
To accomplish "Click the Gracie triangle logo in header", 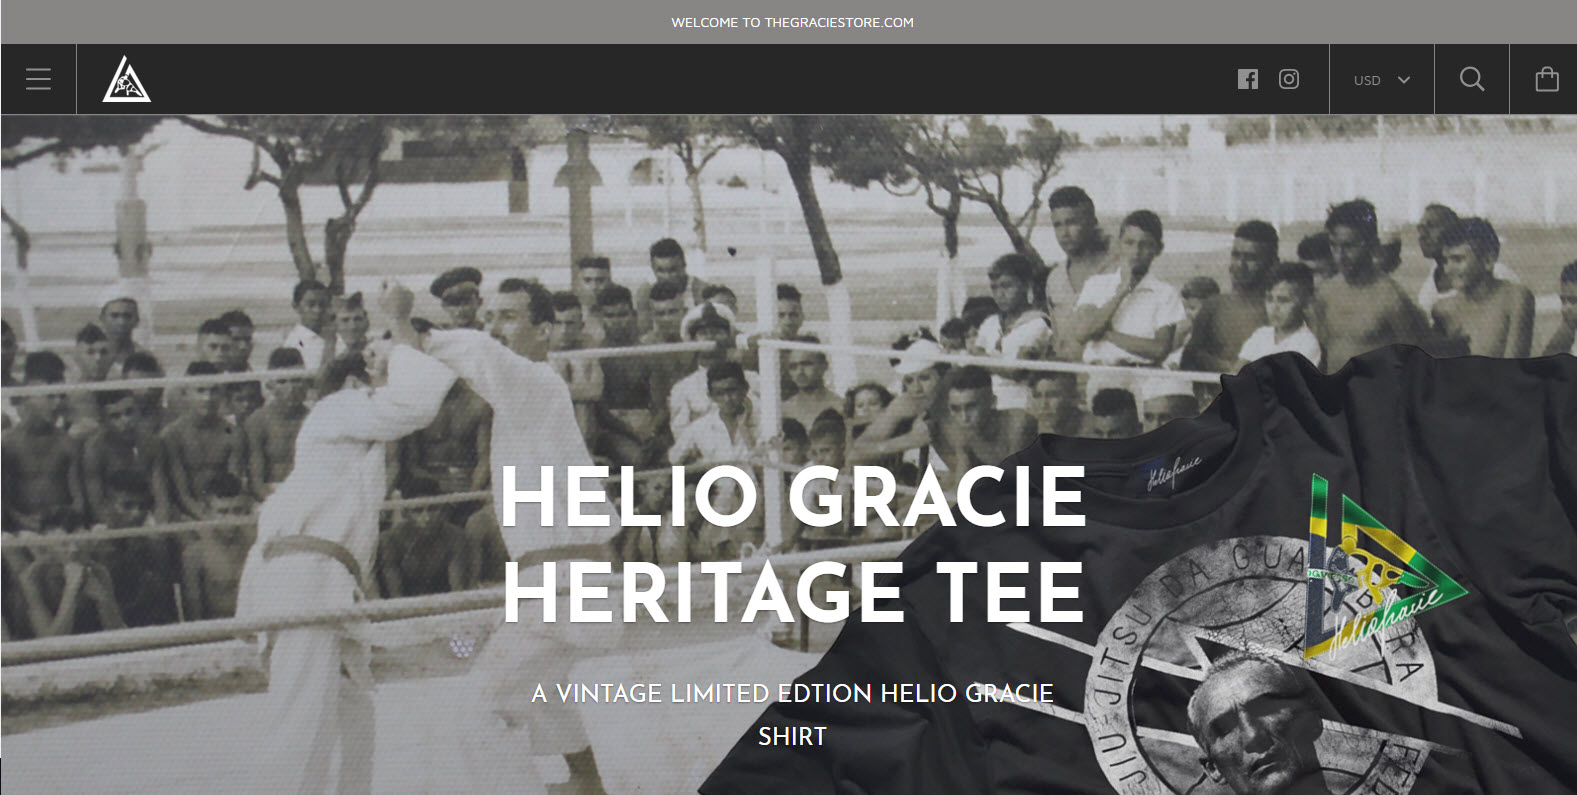I will pyautogui.click(x=127, y=79).
